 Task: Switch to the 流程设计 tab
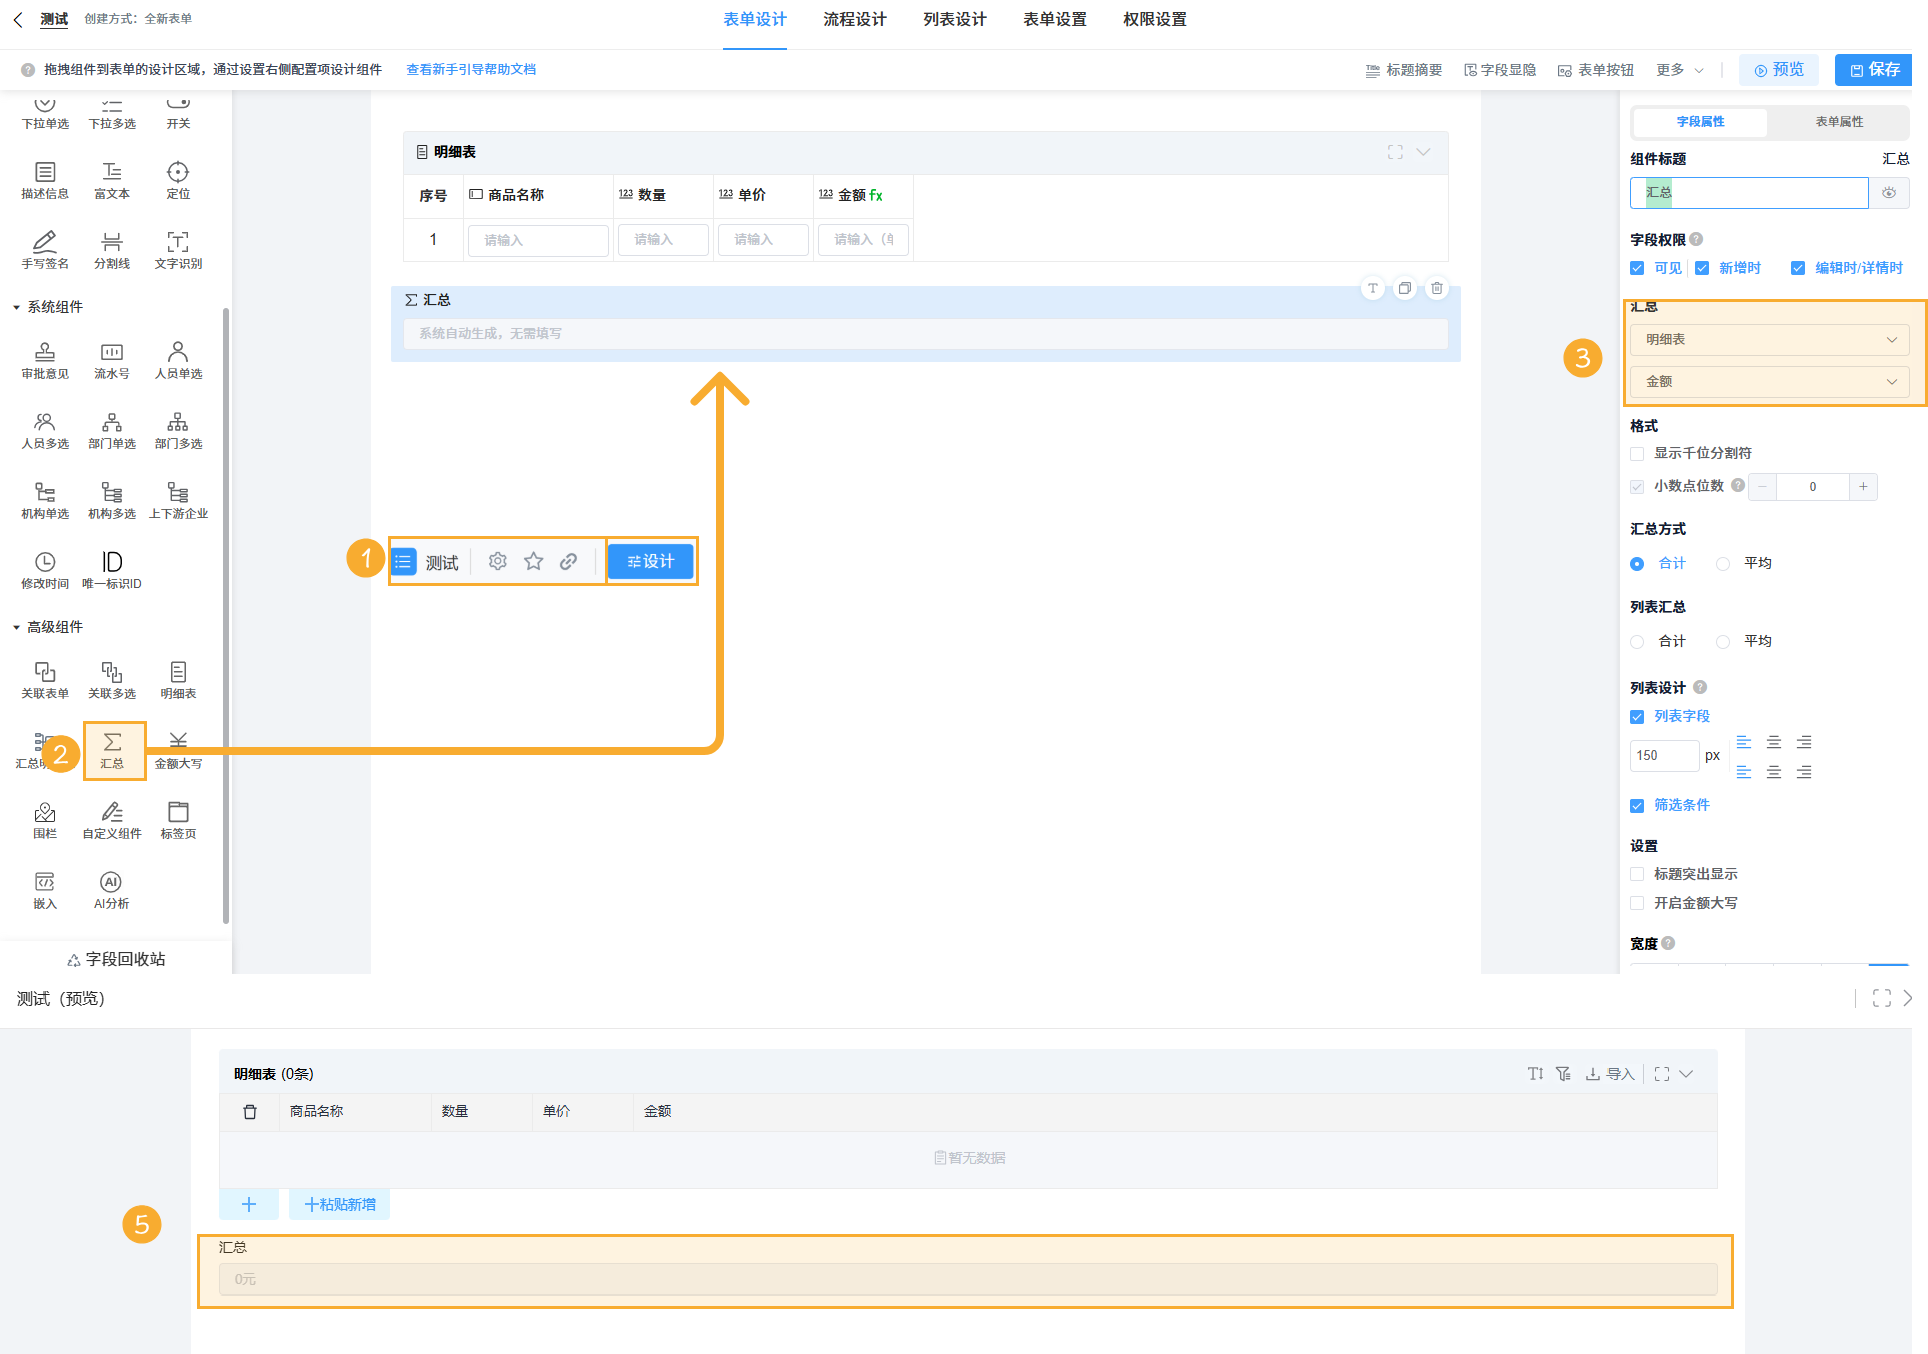click(x=854, y=20)
